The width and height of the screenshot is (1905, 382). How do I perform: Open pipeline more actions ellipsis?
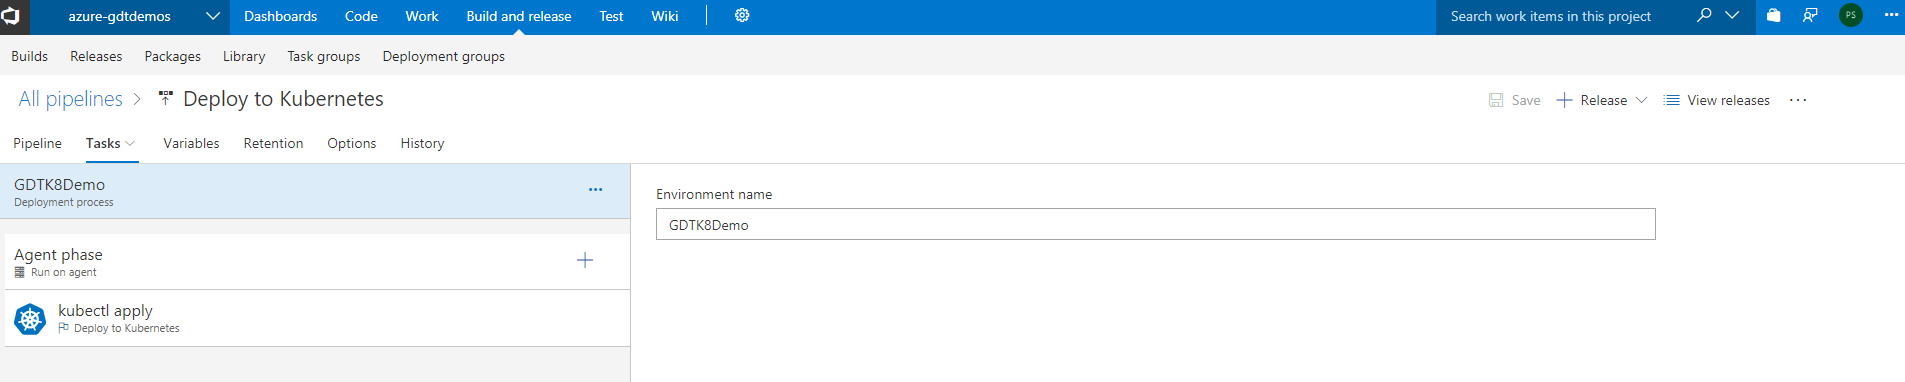pyautogui.click(x=1798, y=100)
